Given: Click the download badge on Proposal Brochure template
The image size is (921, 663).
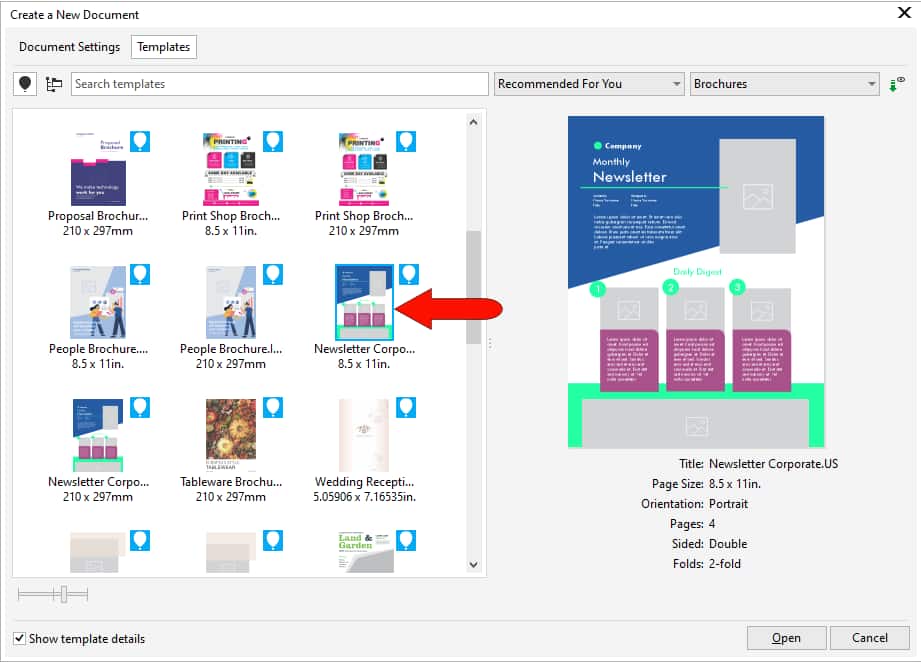Looking at the screenshot, I should [x=139, y=141].
